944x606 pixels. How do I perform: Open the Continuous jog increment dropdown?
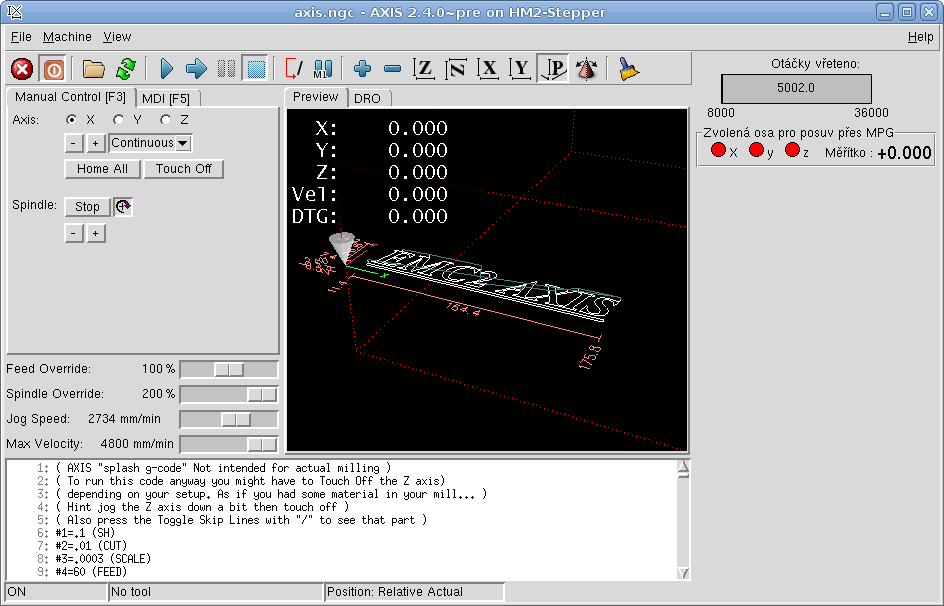pyautogui.click(x=183, y=143)
